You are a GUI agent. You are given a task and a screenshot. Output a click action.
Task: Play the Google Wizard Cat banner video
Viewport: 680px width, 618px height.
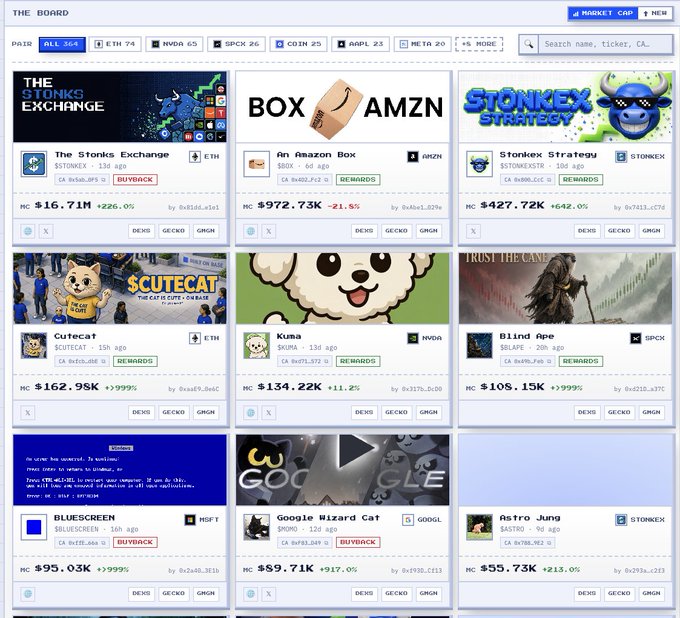(356, 451)
